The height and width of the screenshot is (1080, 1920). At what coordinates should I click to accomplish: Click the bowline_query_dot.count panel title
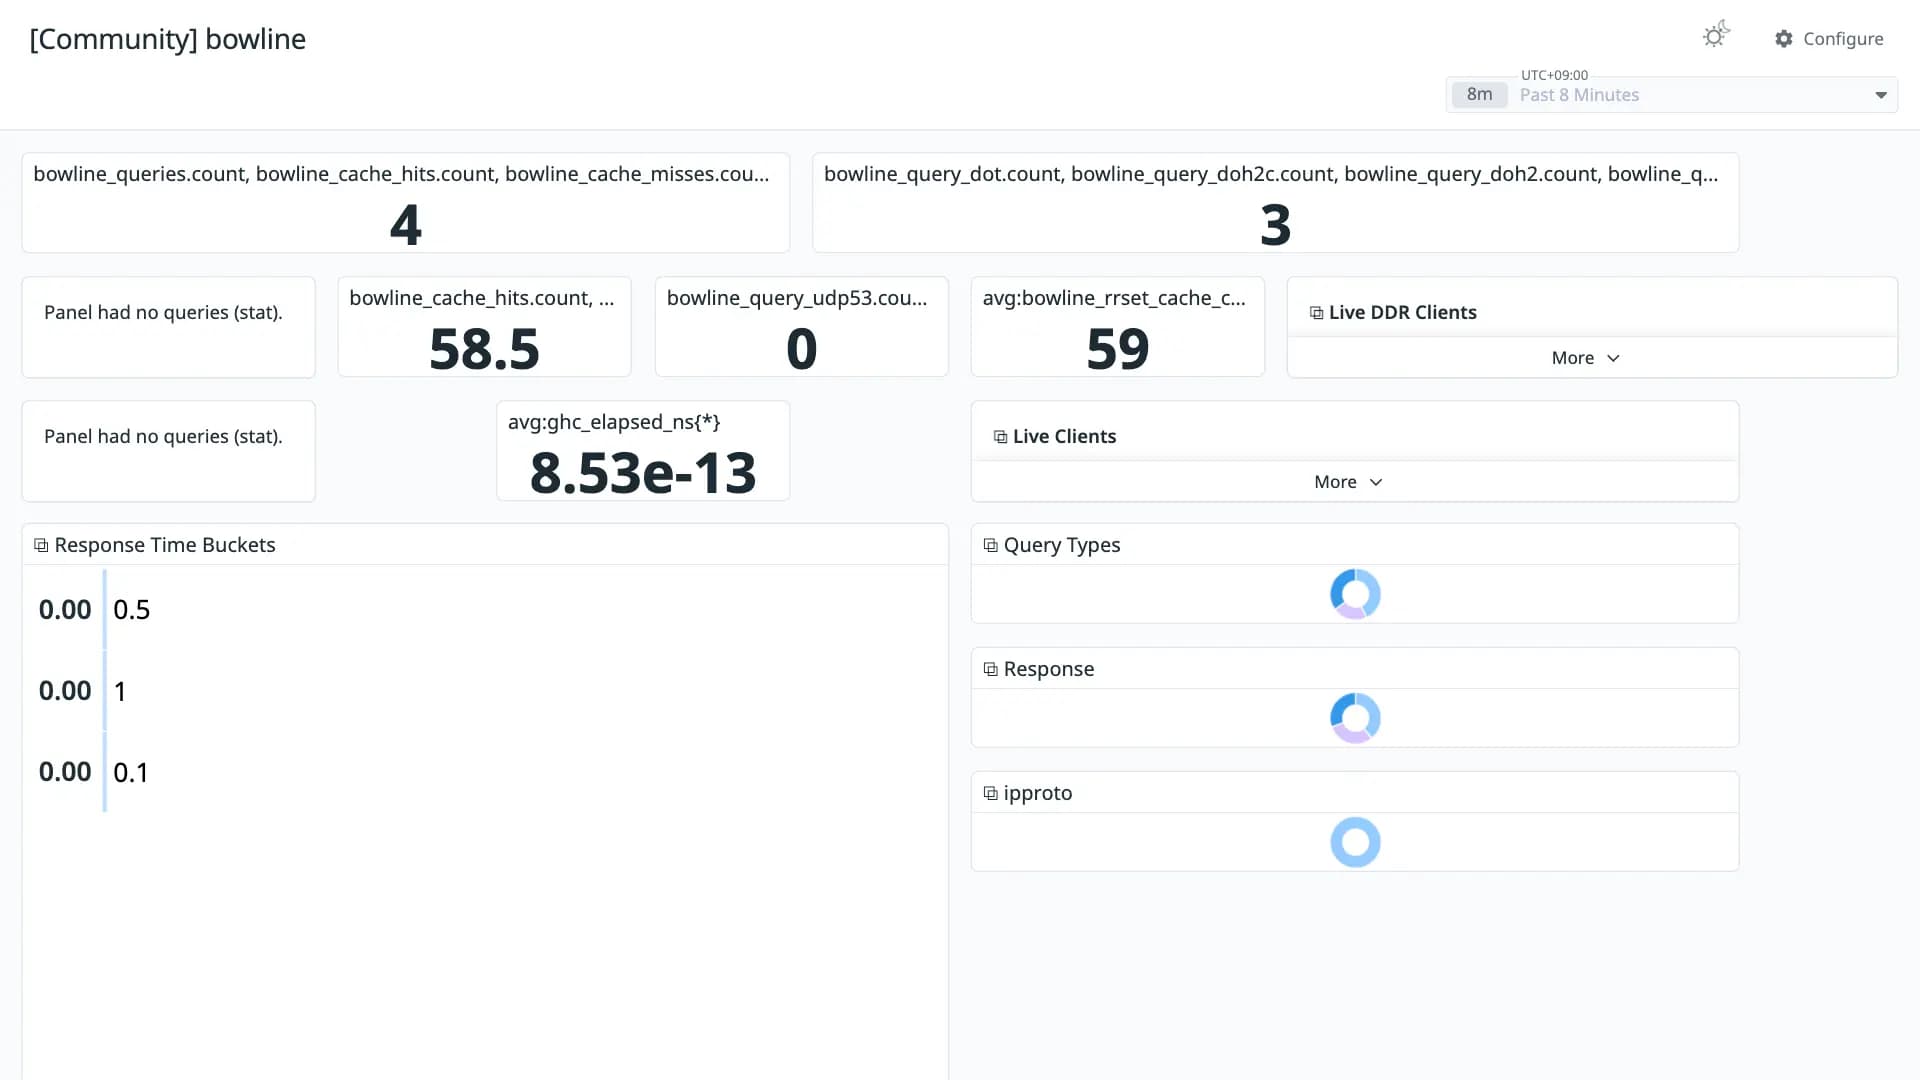(x=1271, y=174)
